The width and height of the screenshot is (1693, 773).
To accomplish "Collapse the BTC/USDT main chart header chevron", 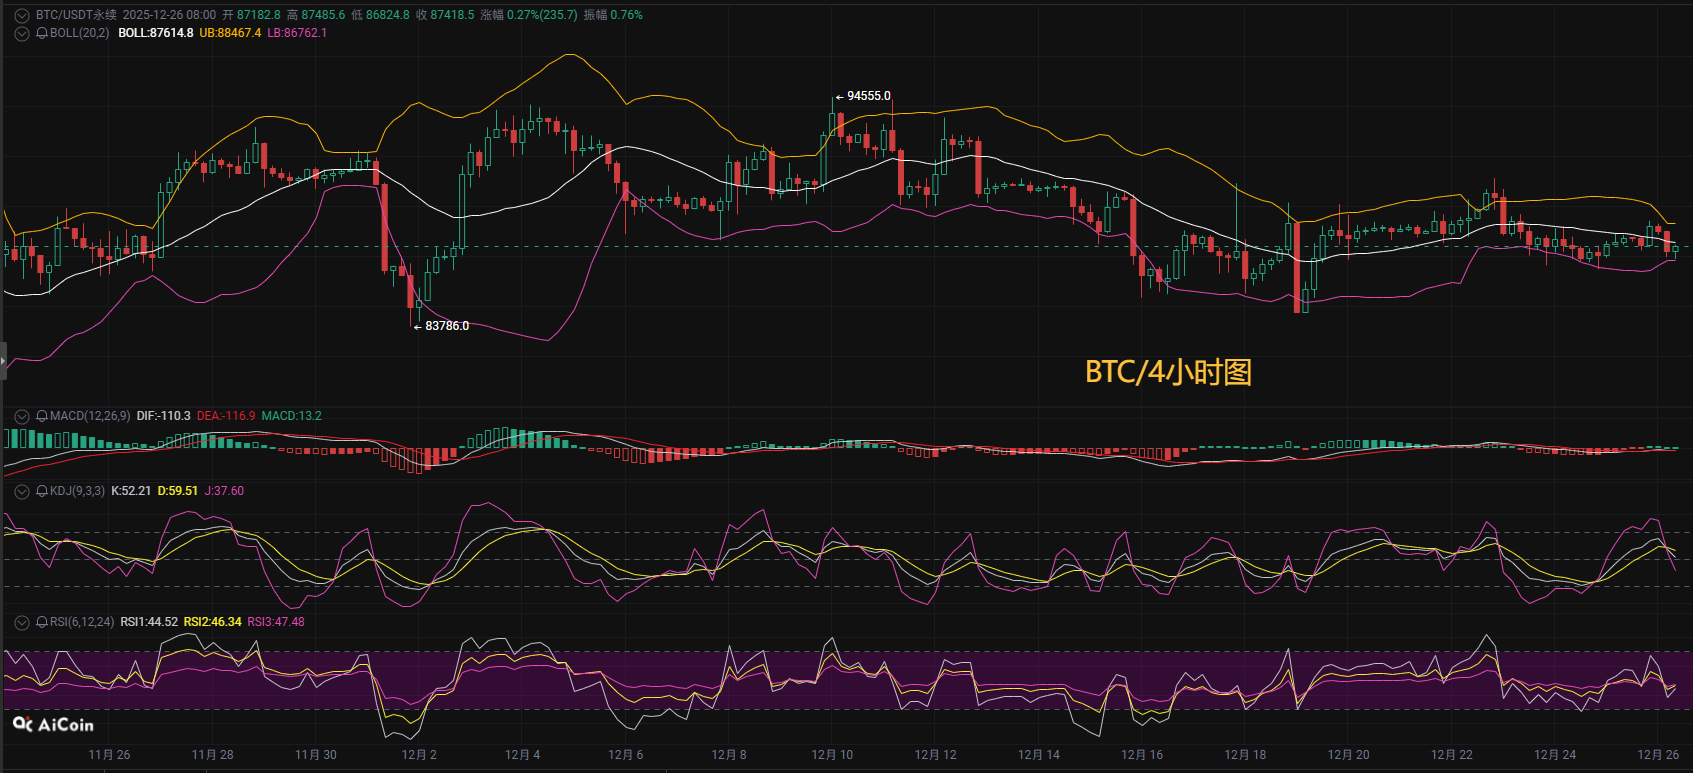I will [x=22, y=16].
